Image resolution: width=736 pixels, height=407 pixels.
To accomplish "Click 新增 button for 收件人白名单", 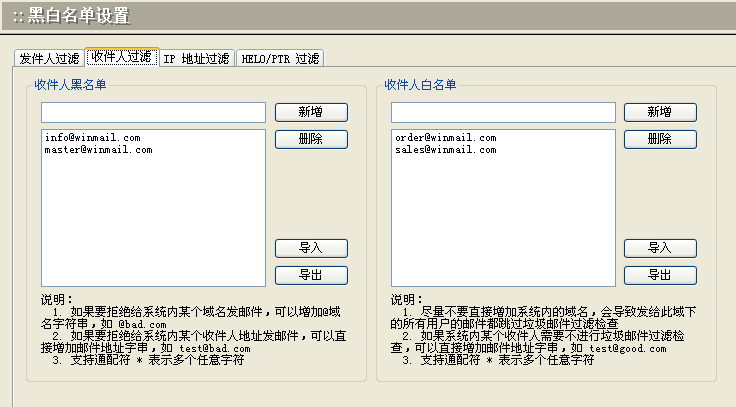I will pyautogui.click(x=660, y=112).
